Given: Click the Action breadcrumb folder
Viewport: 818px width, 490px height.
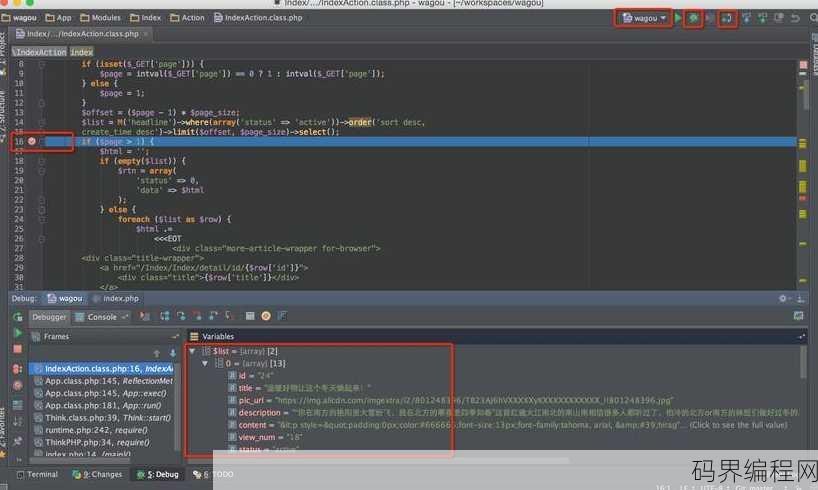Looking at the screenshot, I should [187, 18].
